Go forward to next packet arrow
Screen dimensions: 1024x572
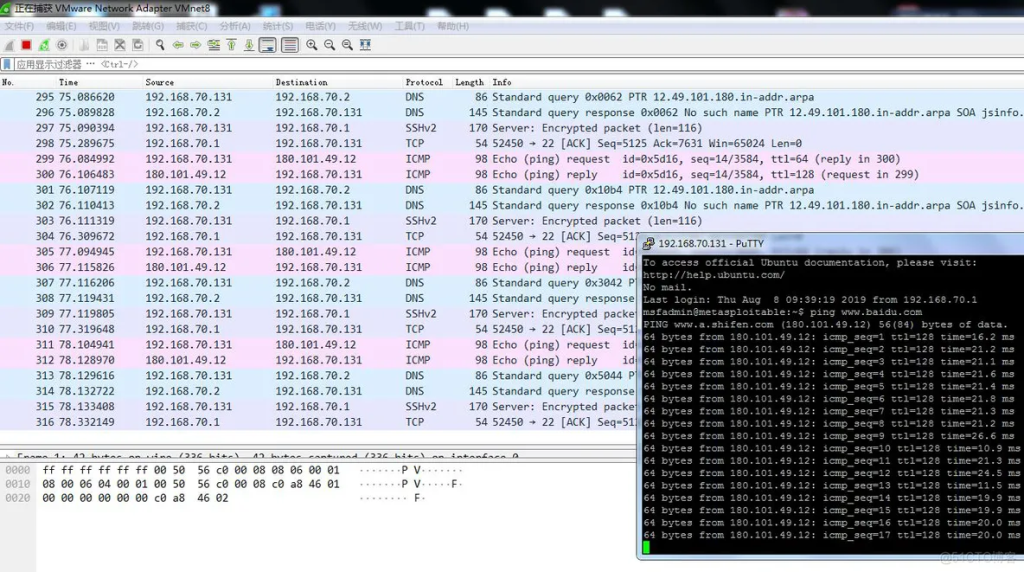click(x=195, y=45)
